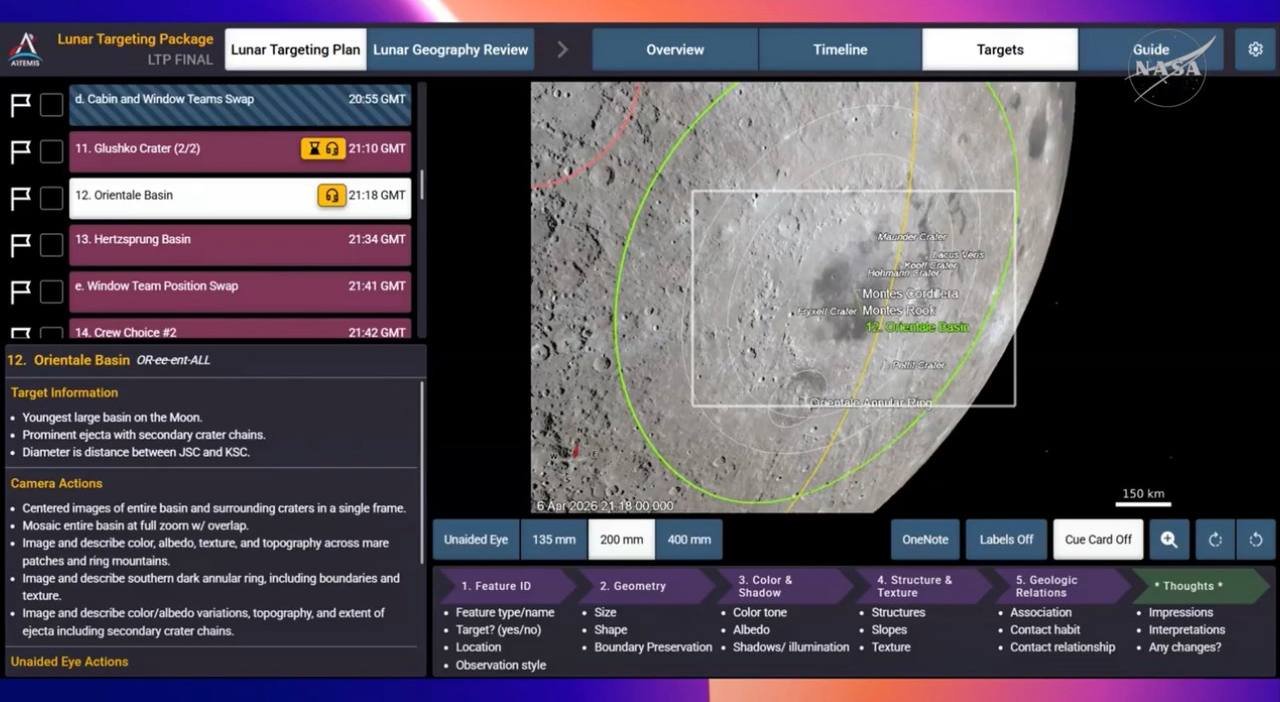
Task: Click the Artemis logo in the header
Action: point(25,49)
